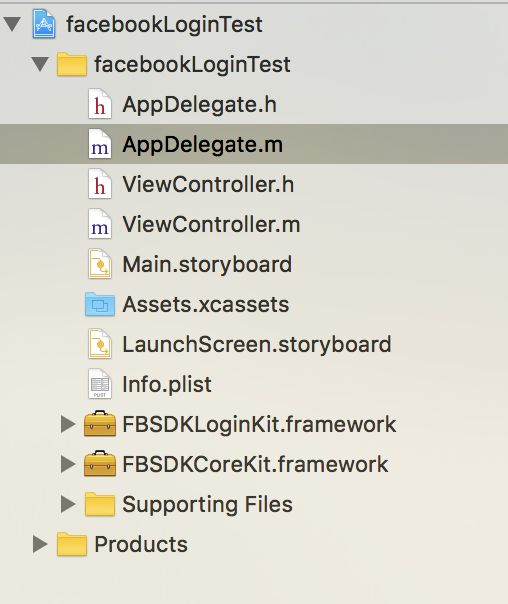Image resolution: width=508 pixels, height=604 pixels.
Task: Click the Info.plist document icon
Action: 100,384
